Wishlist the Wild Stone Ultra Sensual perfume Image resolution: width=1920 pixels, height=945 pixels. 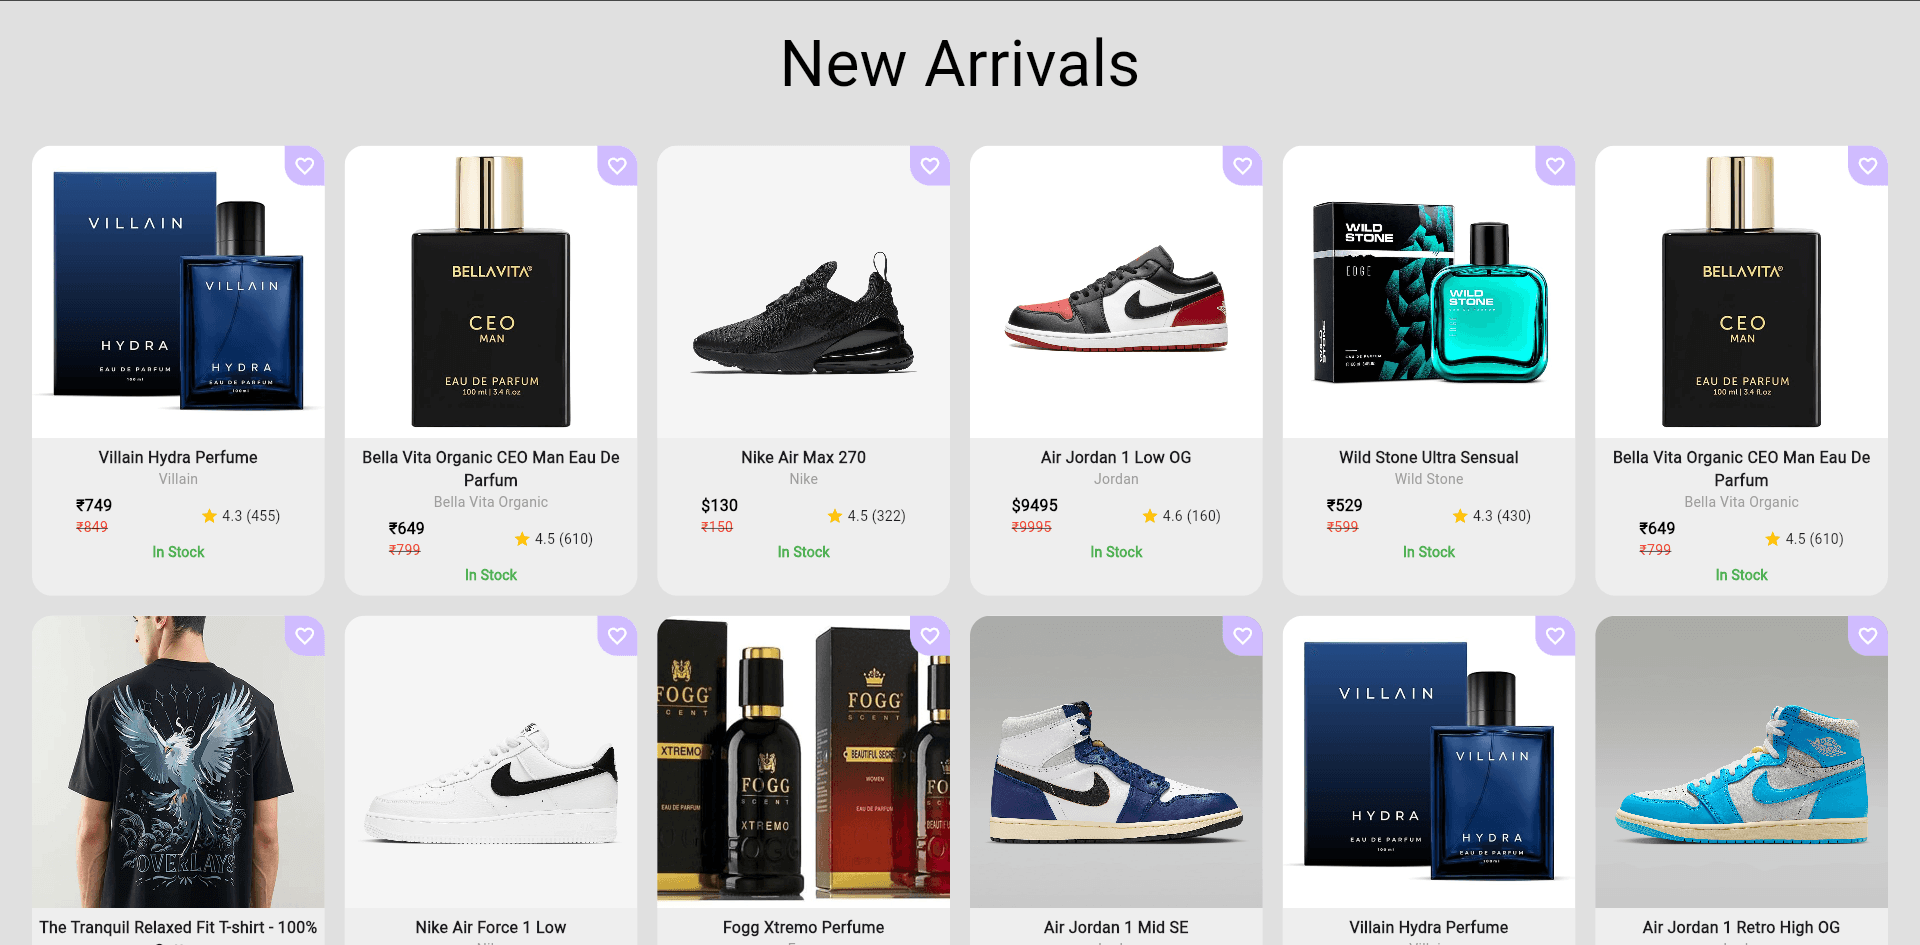pyautogui.click(x=1555, y=166)
